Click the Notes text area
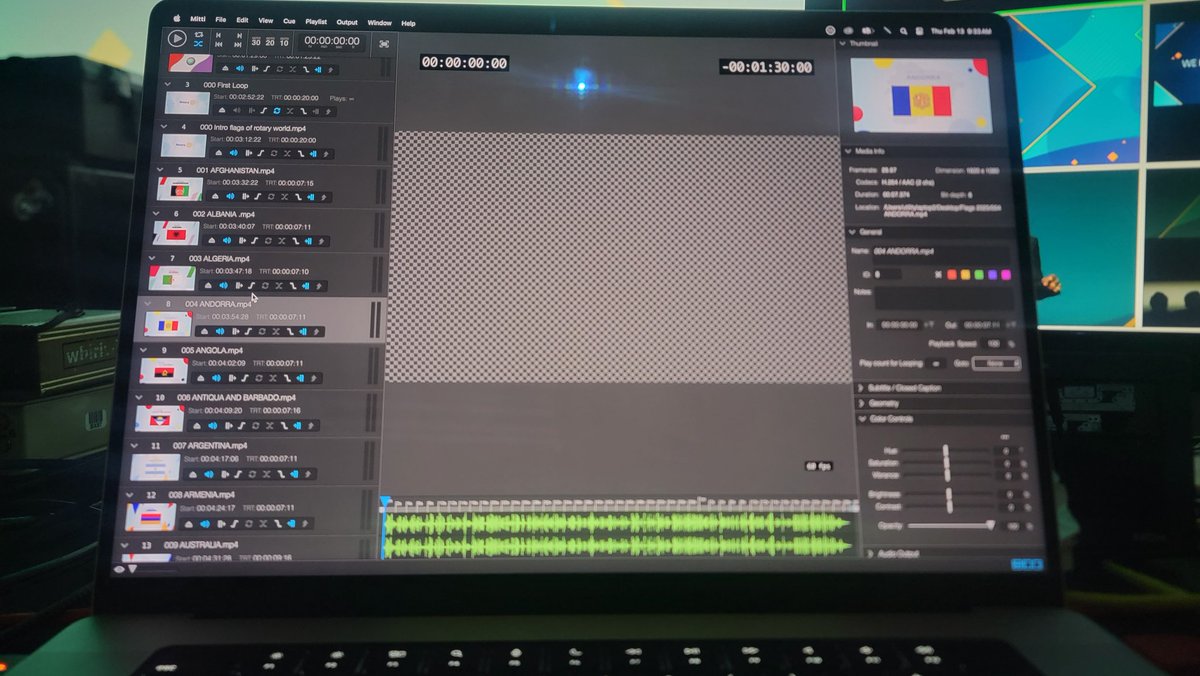 (945, 298)
